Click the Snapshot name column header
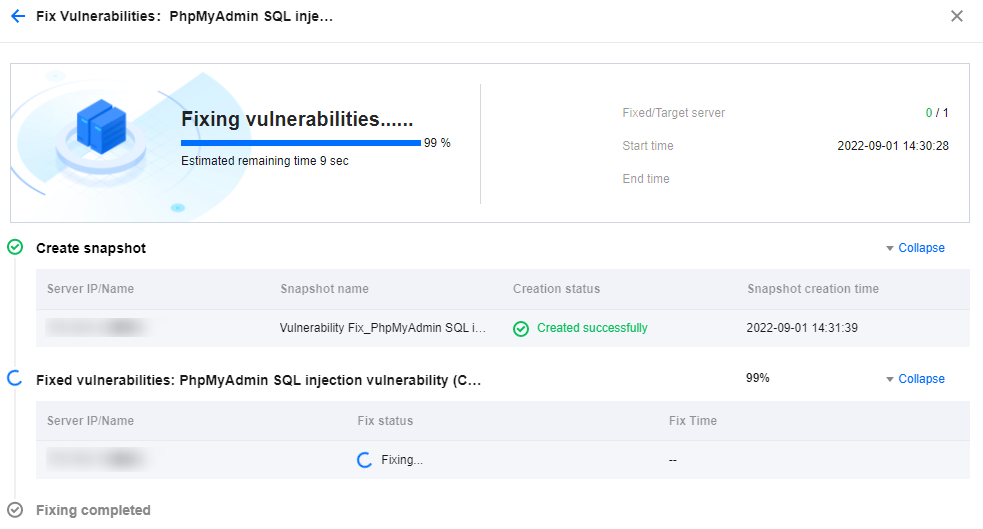This screenshot has height=529, width=983. coord(324,289)
